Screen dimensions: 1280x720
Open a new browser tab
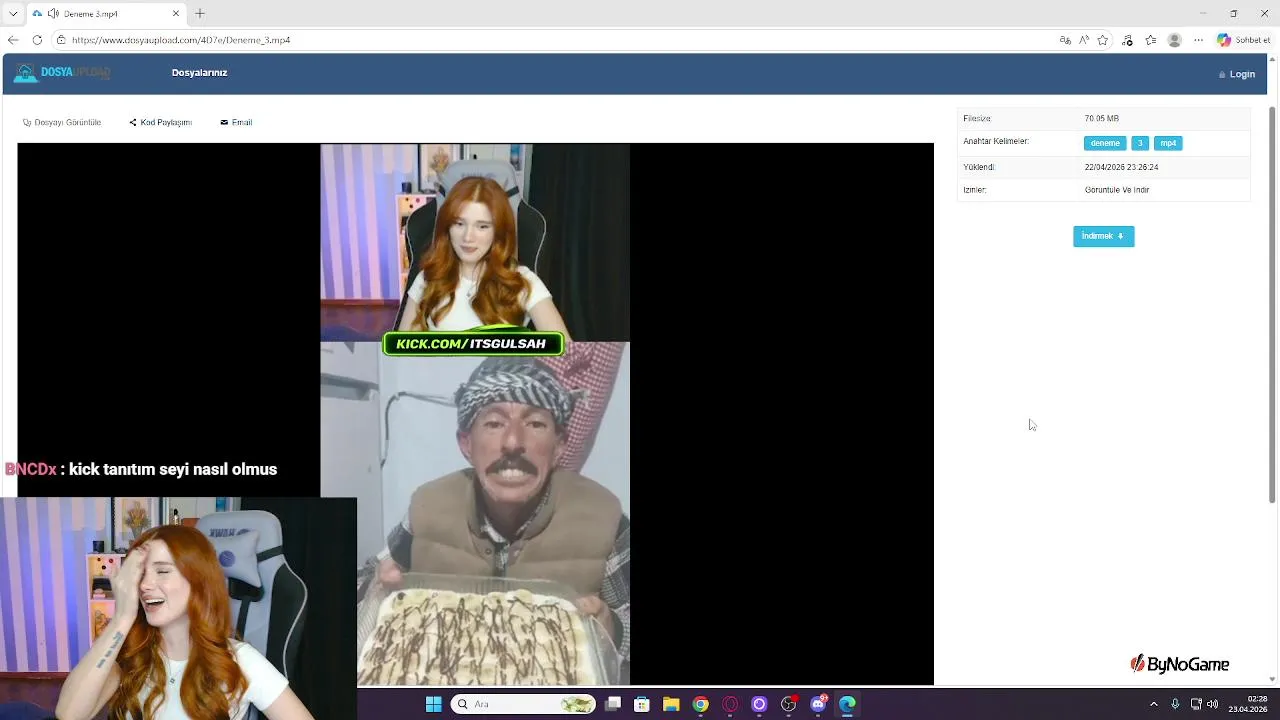tap(200, 13)
